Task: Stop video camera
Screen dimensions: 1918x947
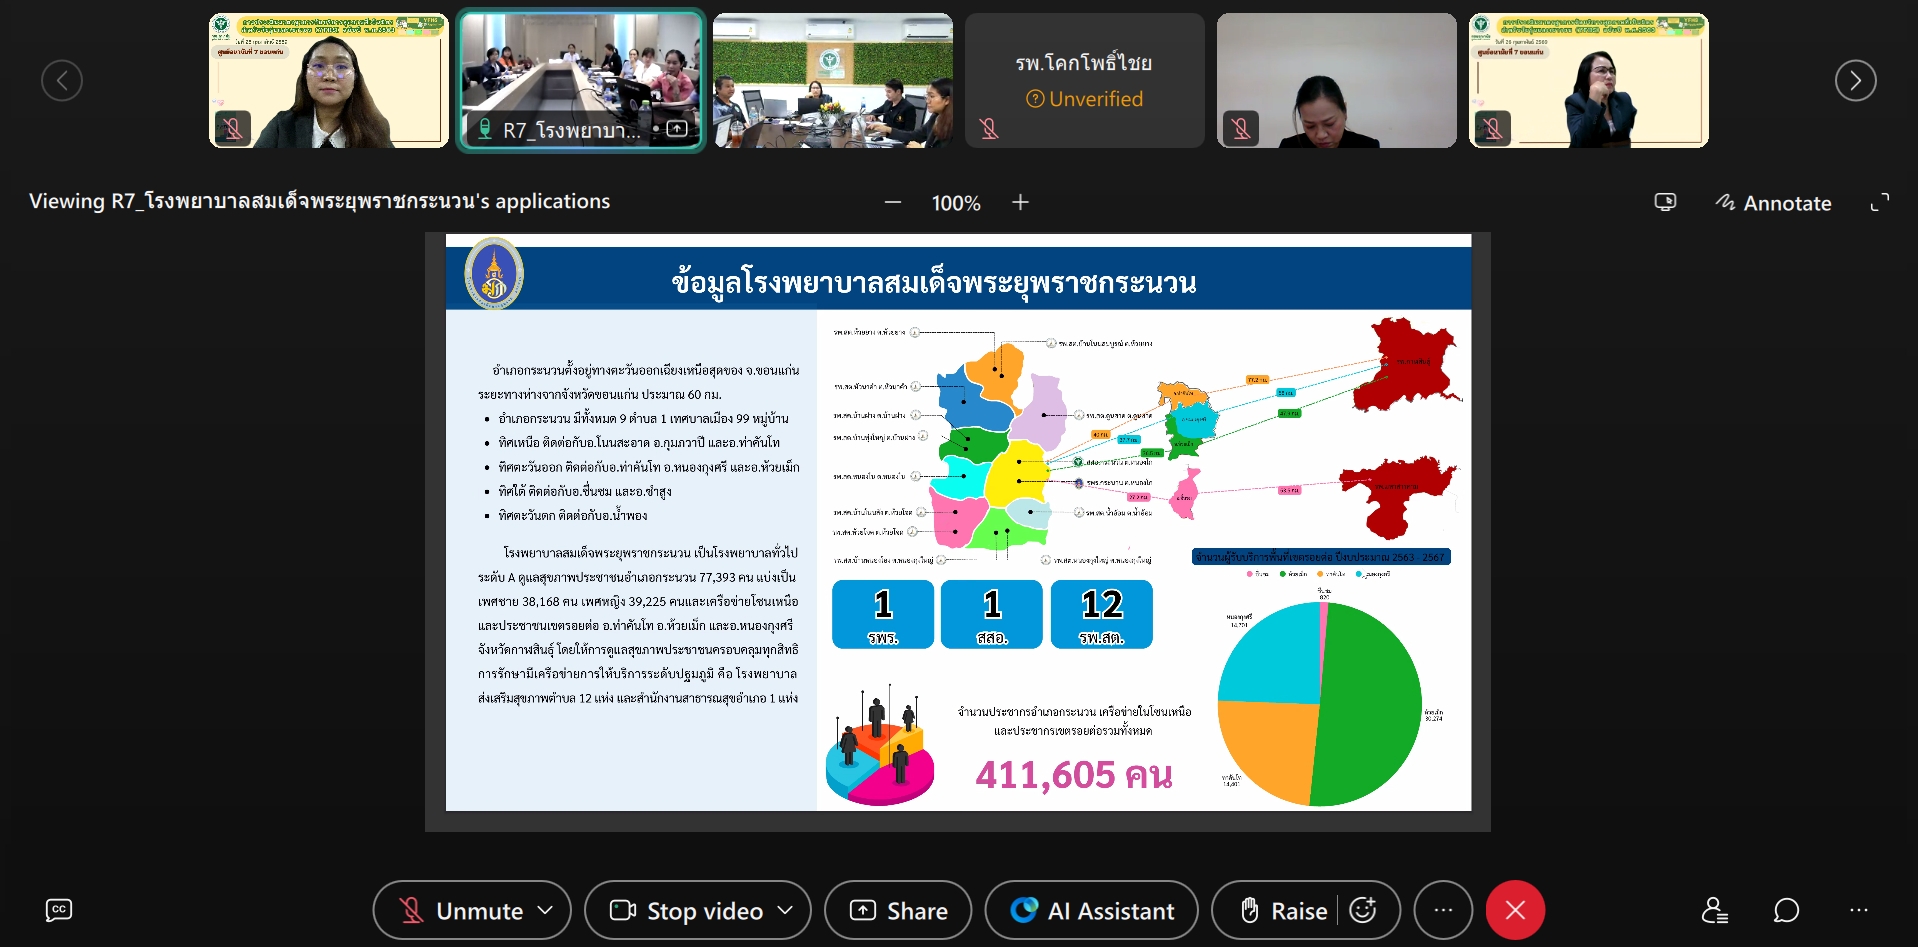Action: tap(689, 910)
